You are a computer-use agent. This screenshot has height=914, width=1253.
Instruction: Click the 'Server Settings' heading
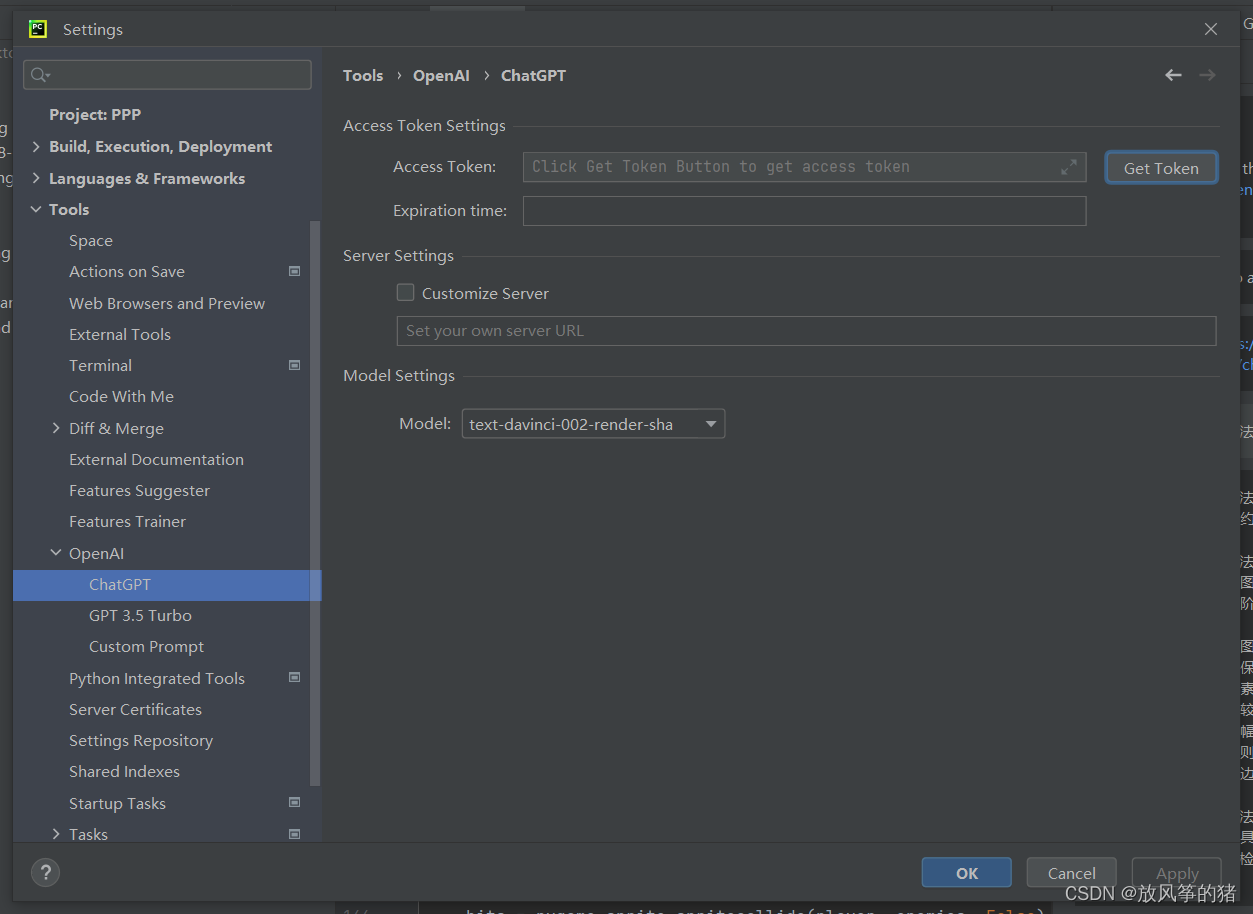pos(398,256)
